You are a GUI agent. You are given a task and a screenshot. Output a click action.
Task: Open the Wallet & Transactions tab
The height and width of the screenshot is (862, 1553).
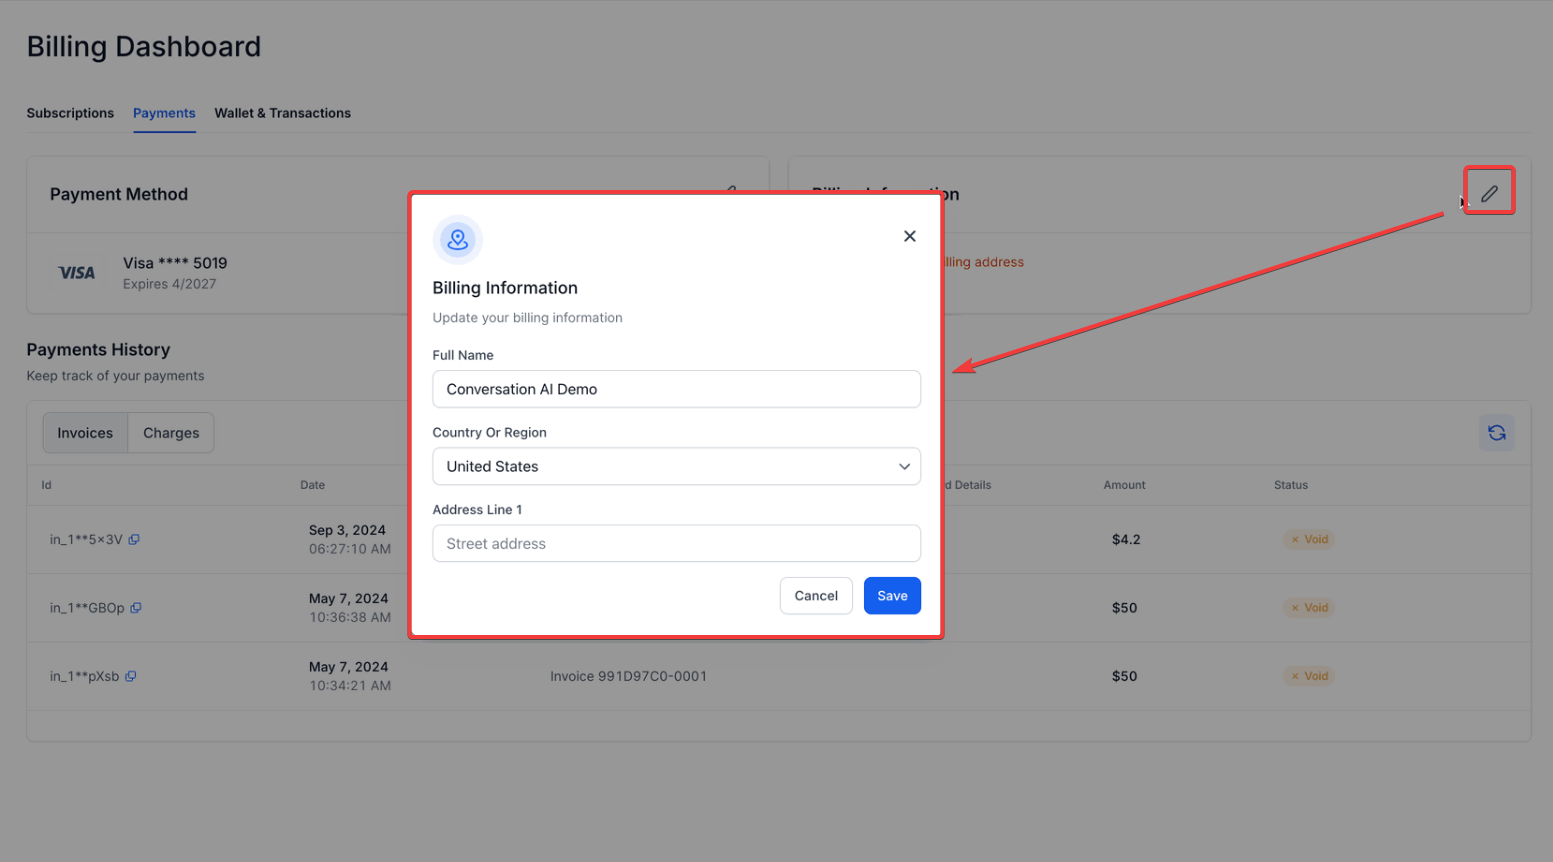[282, 113]
